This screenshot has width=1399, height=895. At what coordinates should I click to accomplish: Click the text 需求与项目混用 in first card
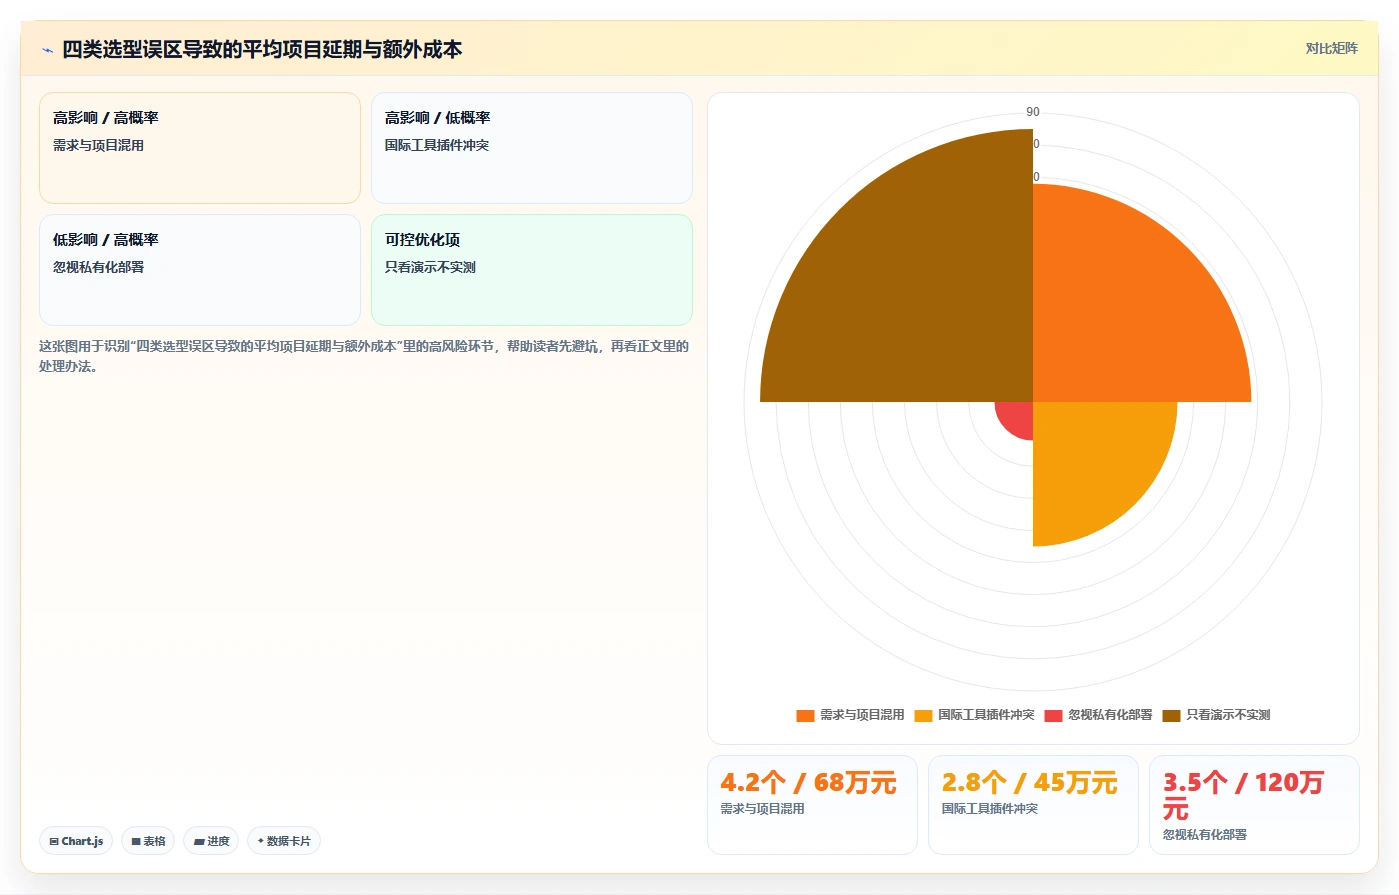pyautogui.click(x=98, y=145)
